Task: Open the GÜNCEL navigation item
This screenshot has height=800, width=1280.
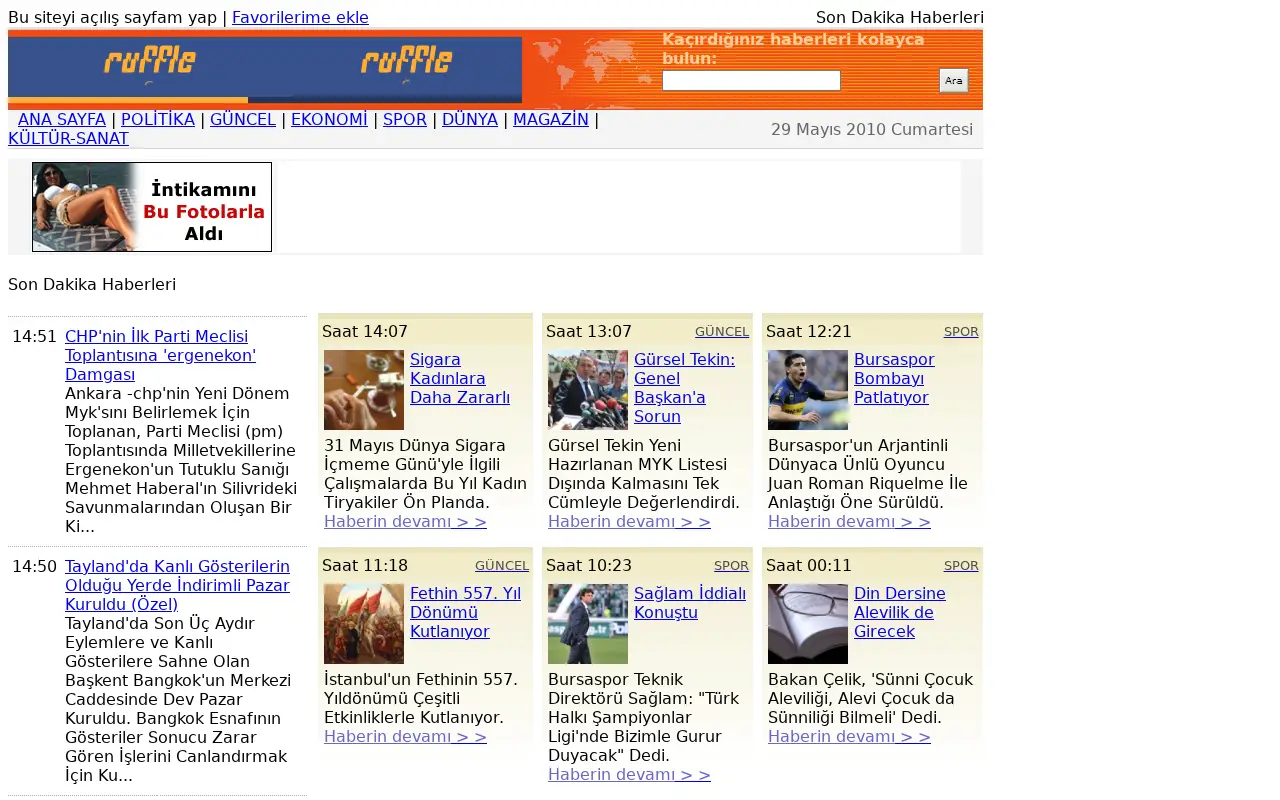Action: point(243,119)
